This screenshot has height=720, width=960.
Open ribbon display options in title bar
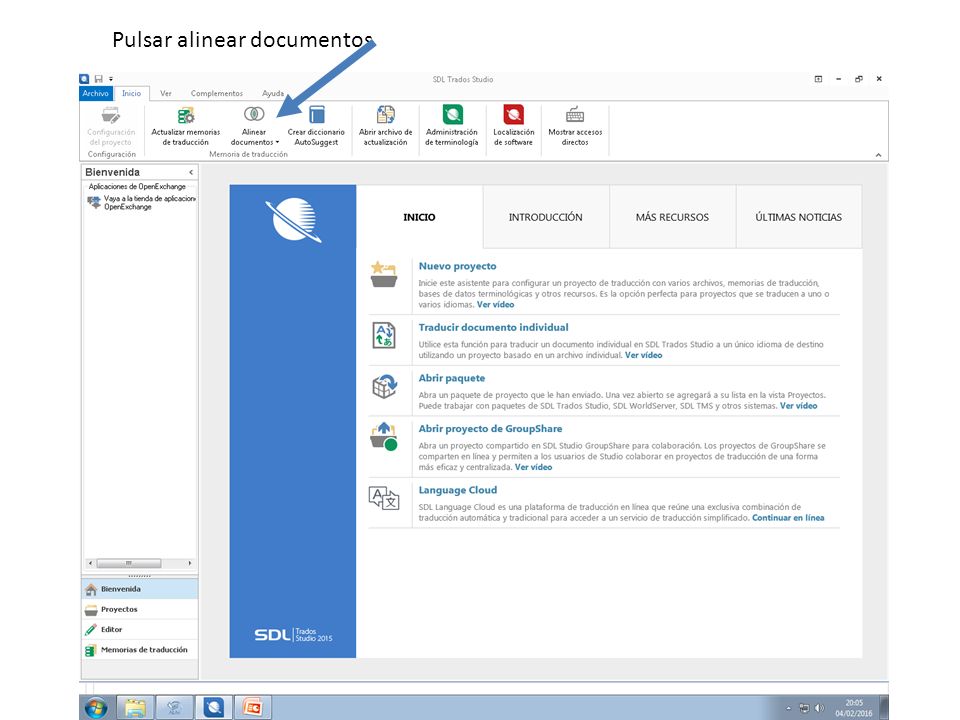coord(818,79)
